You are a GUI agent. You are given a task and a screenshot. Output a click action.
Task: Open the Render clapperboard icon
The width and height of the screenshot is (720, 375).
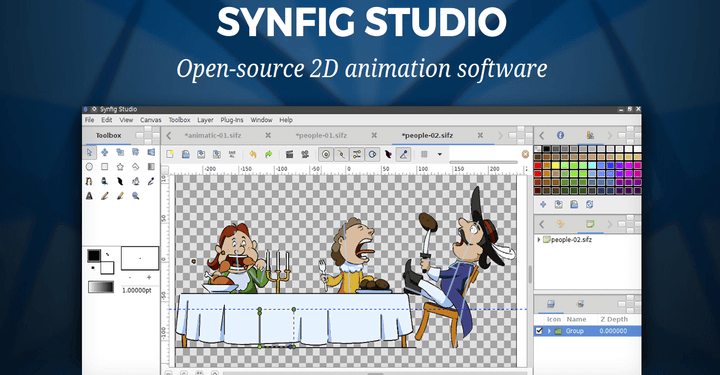(x=289, y=154)
